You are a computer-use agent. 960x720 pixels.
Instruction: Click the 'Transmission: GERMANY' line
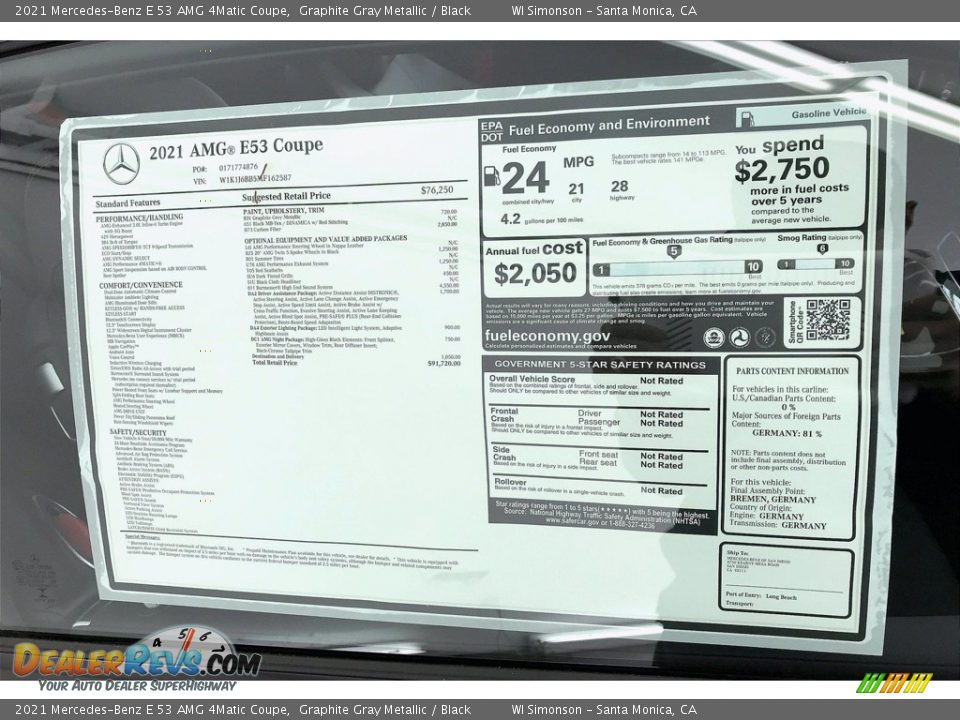coord(778,525)
